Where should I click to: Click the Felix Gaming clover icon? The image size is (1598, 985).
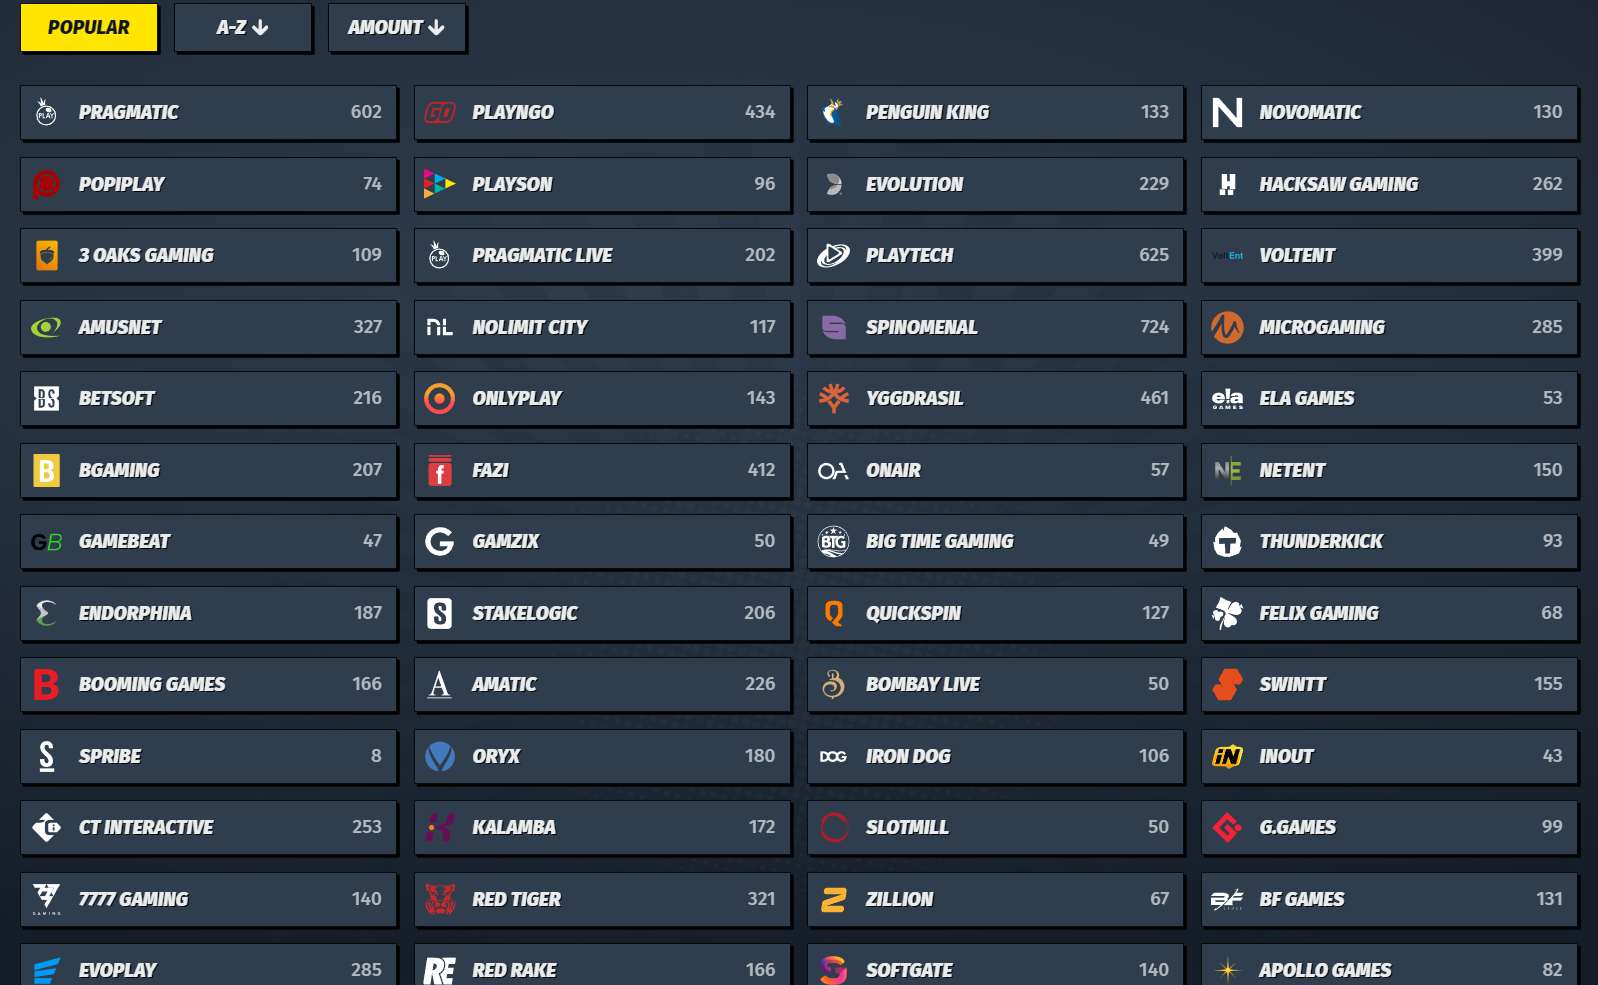1227,613
